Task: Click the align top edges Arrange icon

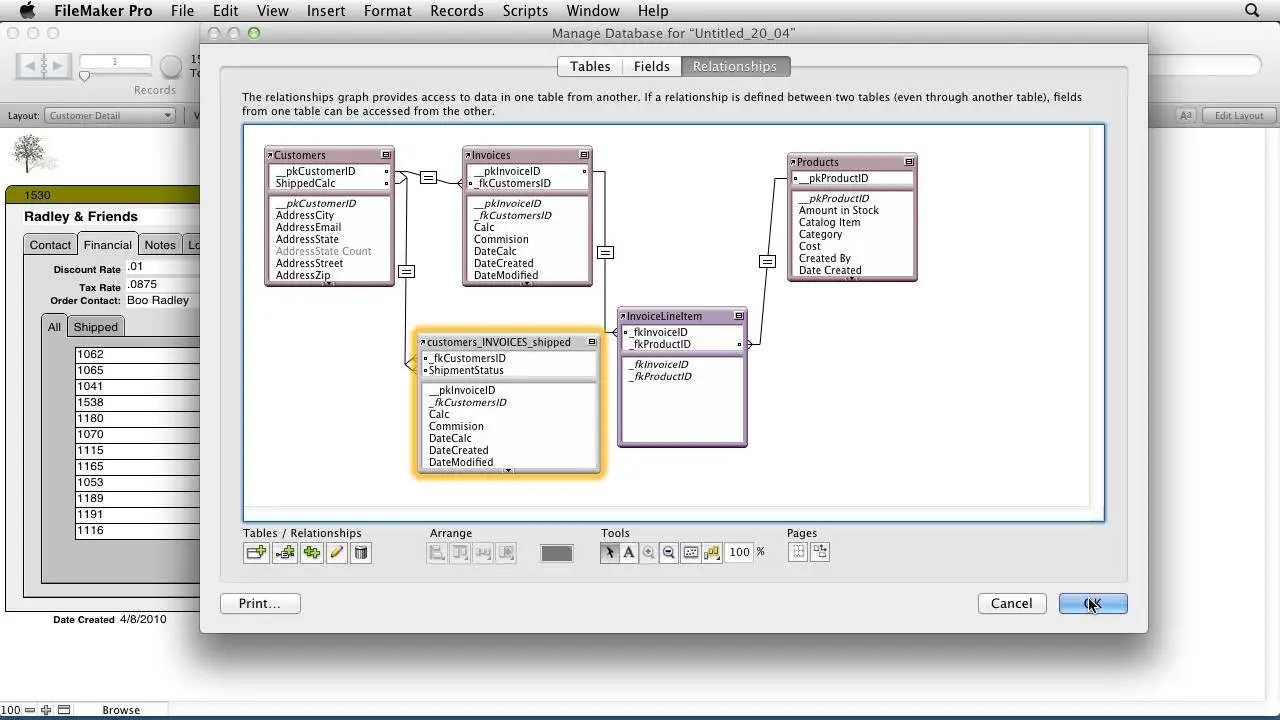Action: pyautogui.click(x=460, y=552)
